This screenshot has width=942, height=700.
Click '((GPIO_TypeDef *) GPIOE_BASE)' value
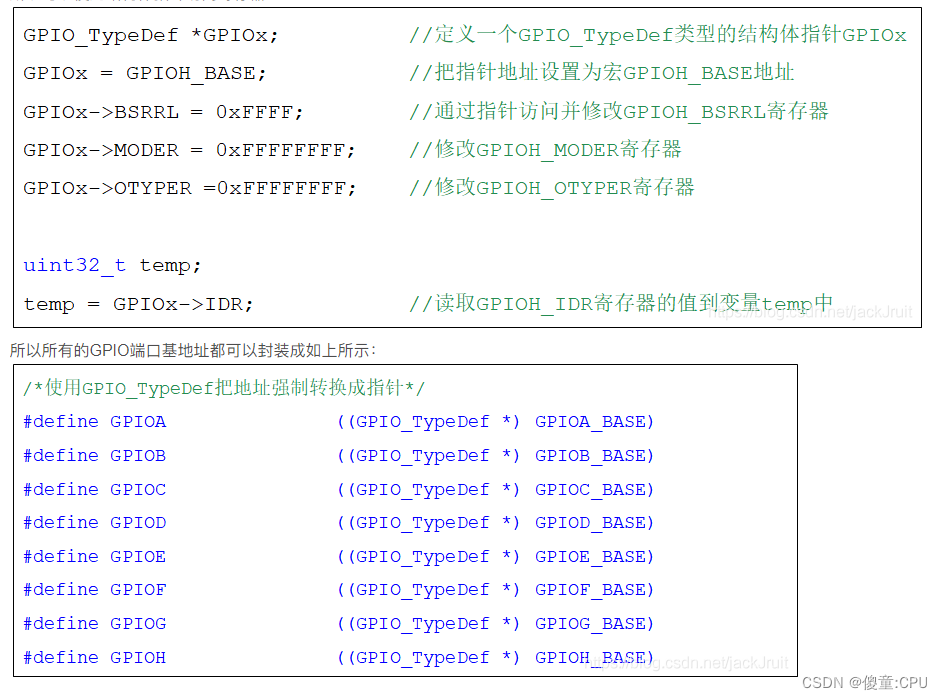coord(495,557)
